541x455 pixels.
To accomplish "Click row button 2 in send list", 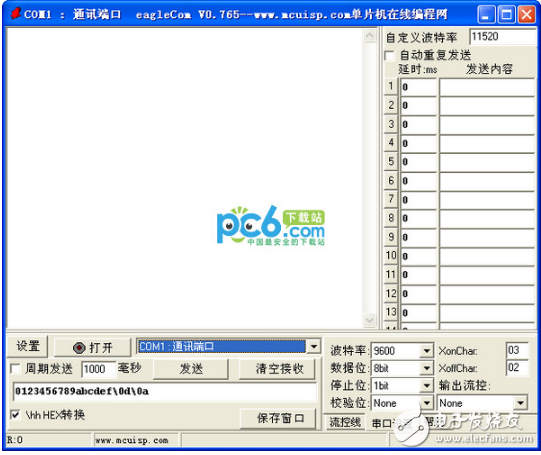I will (391, 105).
